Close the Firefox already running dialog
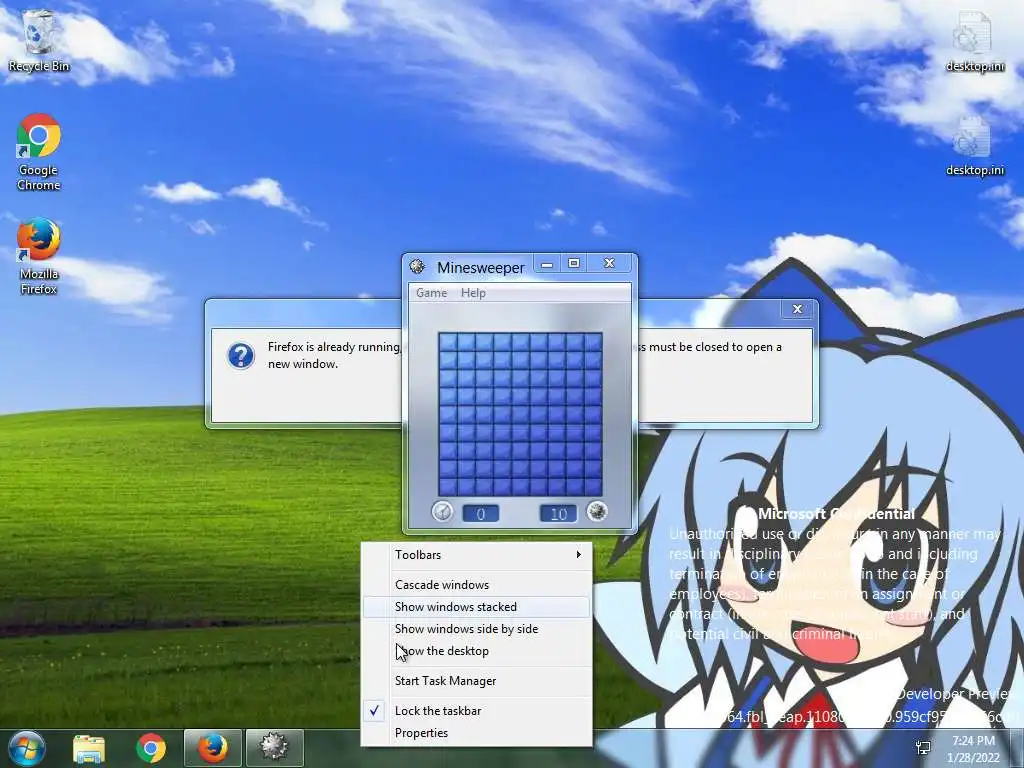This screenshot has width=1024, height=768. pyautogui.click(x=797, y=309)
